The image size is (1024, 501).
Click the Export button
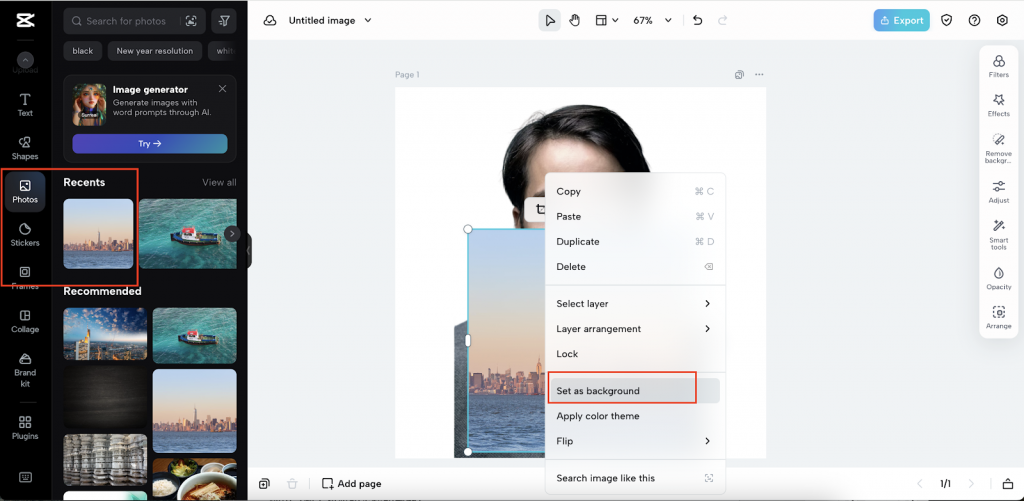[x=901, y=20]
